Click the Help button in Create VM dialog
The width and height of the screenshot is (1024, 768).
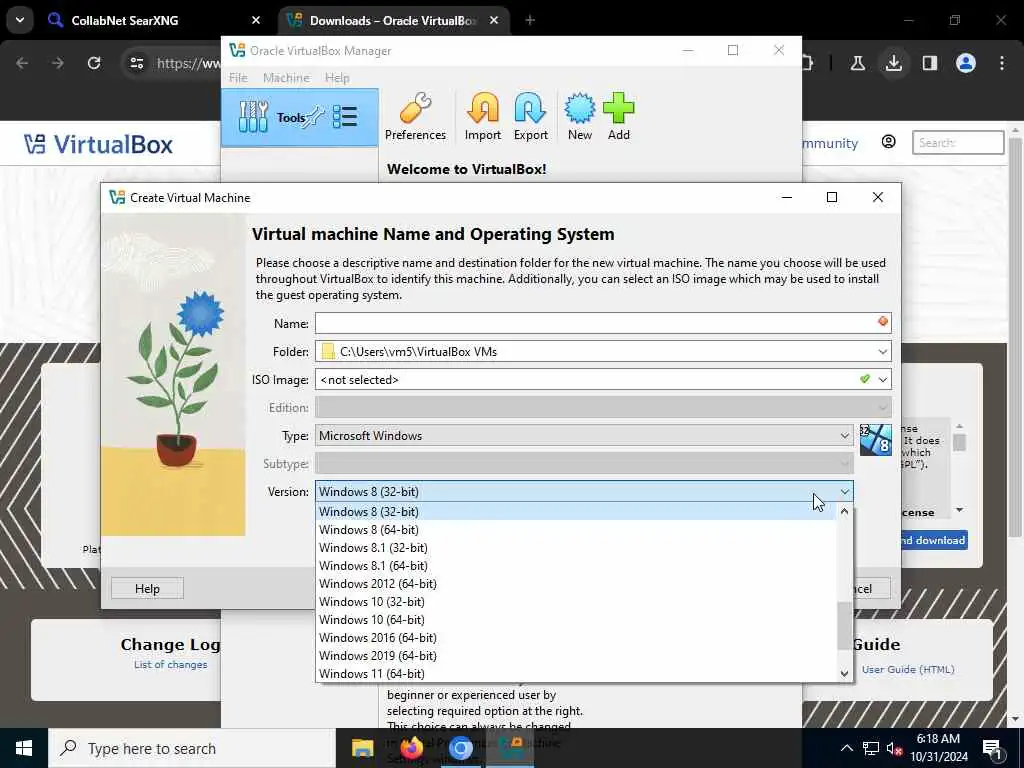pyautogui.click(x=147, y=588)
